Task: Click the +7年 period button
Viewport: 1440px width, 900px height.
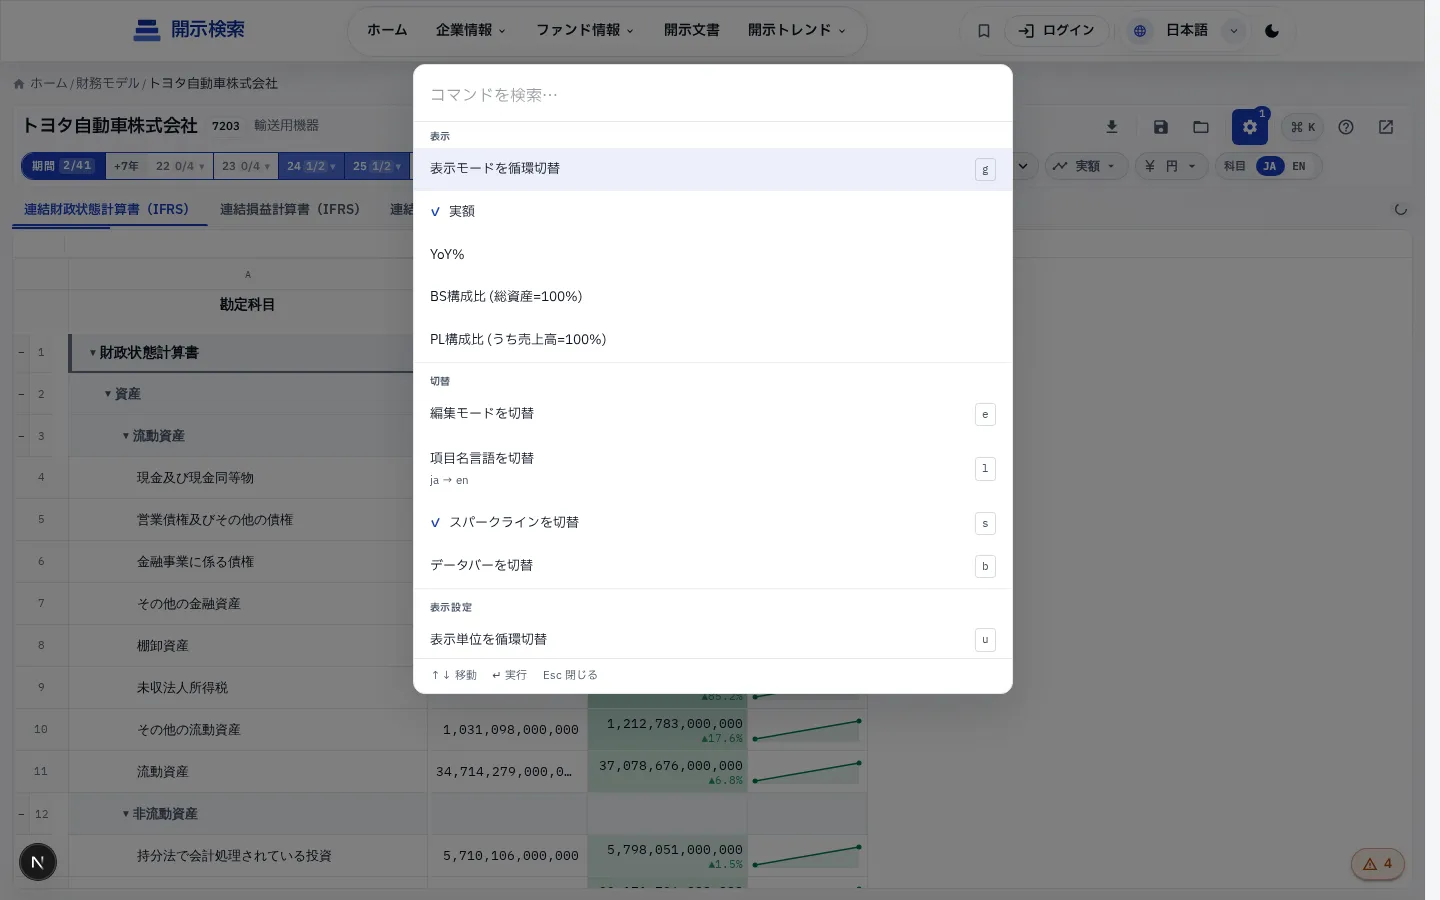Action: [x=126, y=166]
